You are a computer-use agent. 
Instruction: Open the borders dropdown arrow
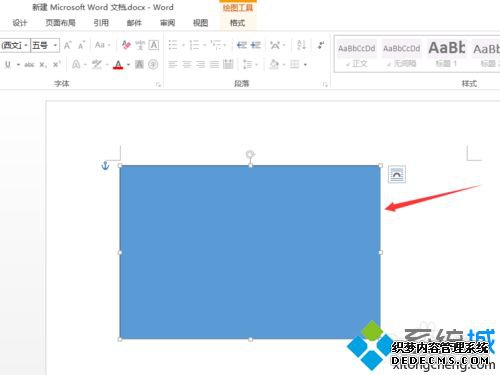(x=305, y=65)
